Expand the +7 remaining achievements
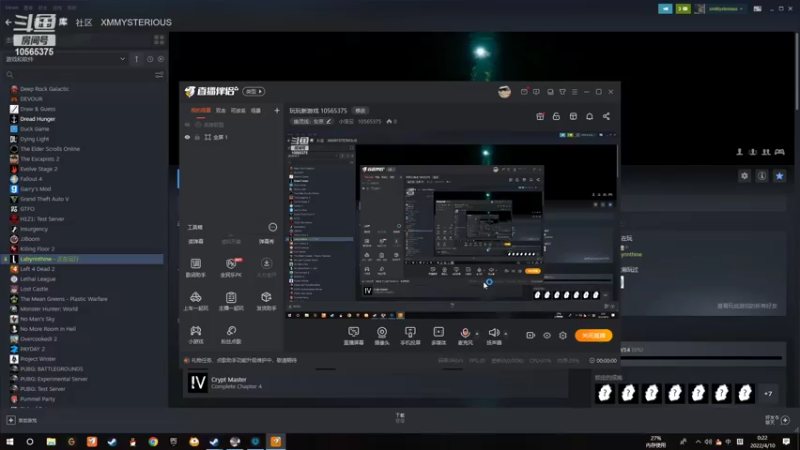The image size is (800, 450). (x=768, y=393)
